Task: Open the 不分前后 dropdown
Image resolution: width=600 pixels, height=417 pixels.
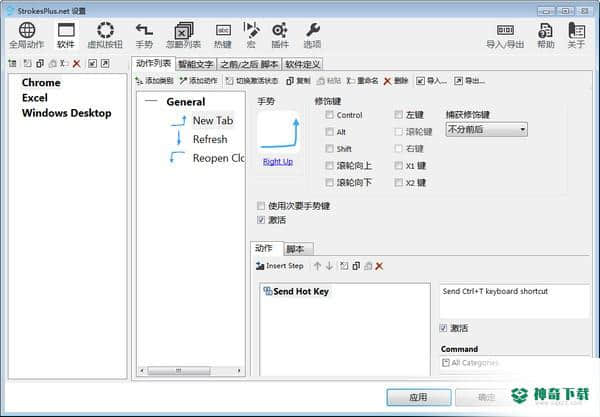Action: (486, 129)
